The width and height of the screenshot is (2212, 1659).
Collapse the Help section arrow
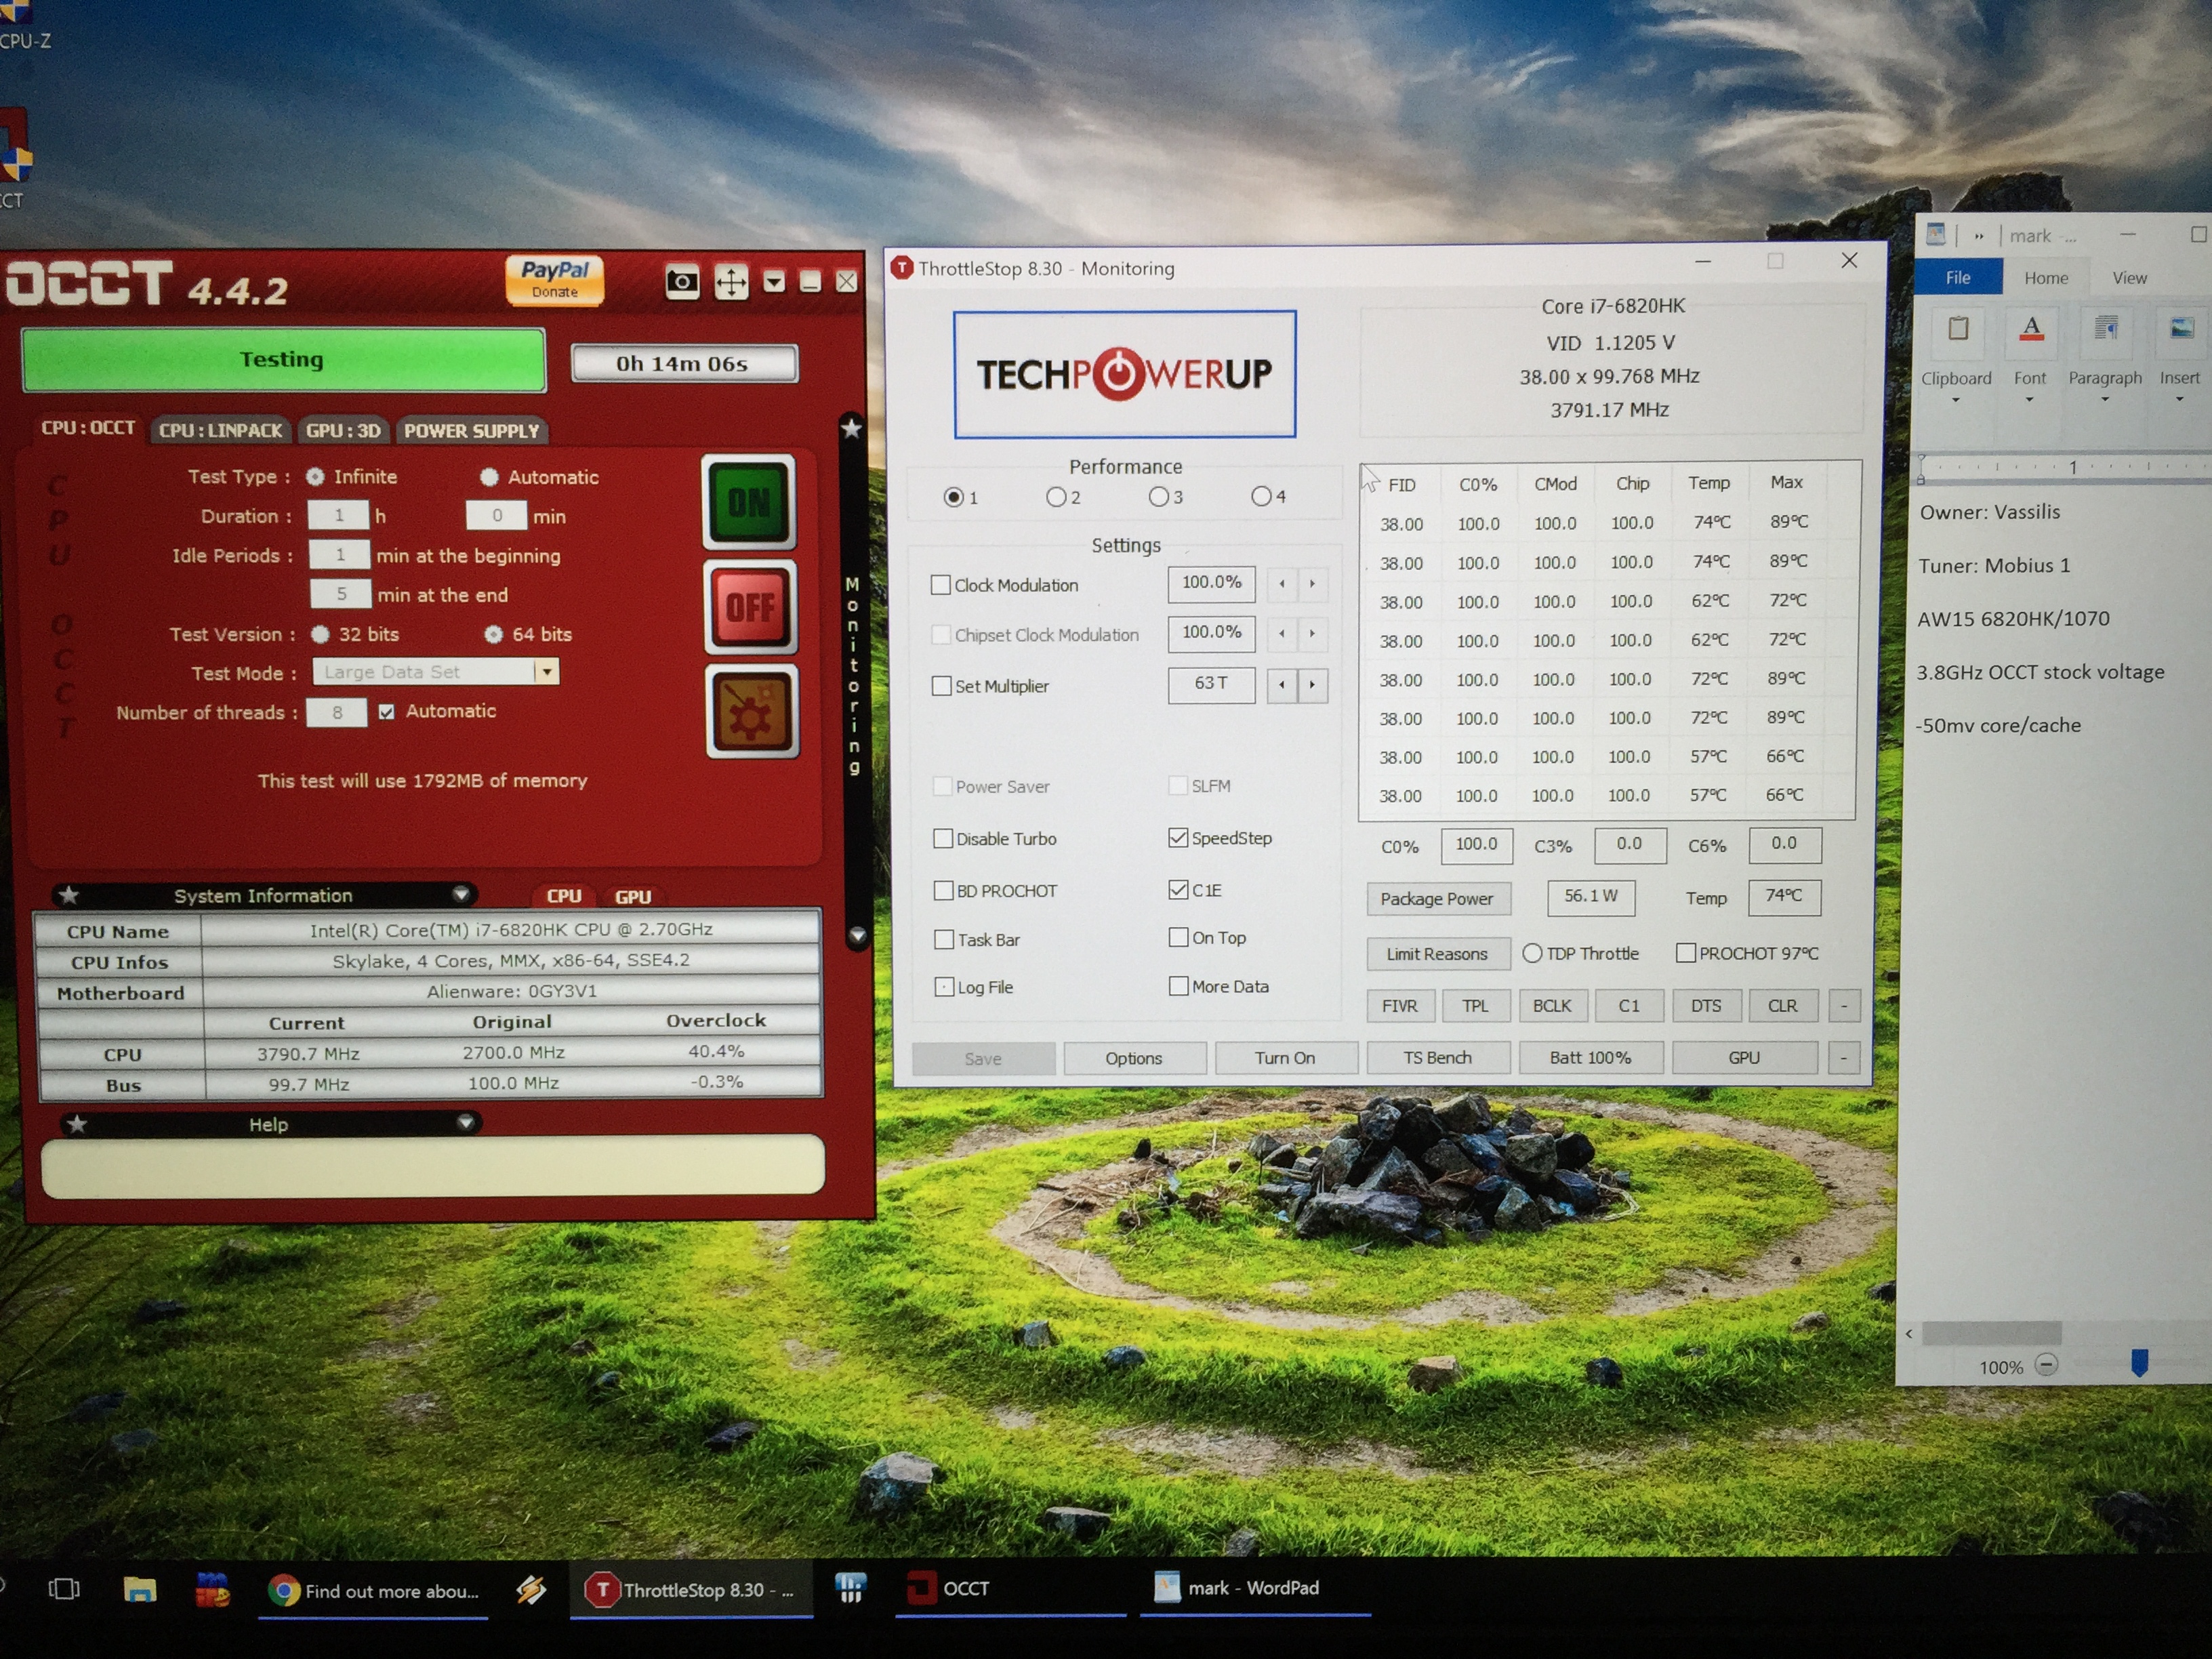point(465,1123)
